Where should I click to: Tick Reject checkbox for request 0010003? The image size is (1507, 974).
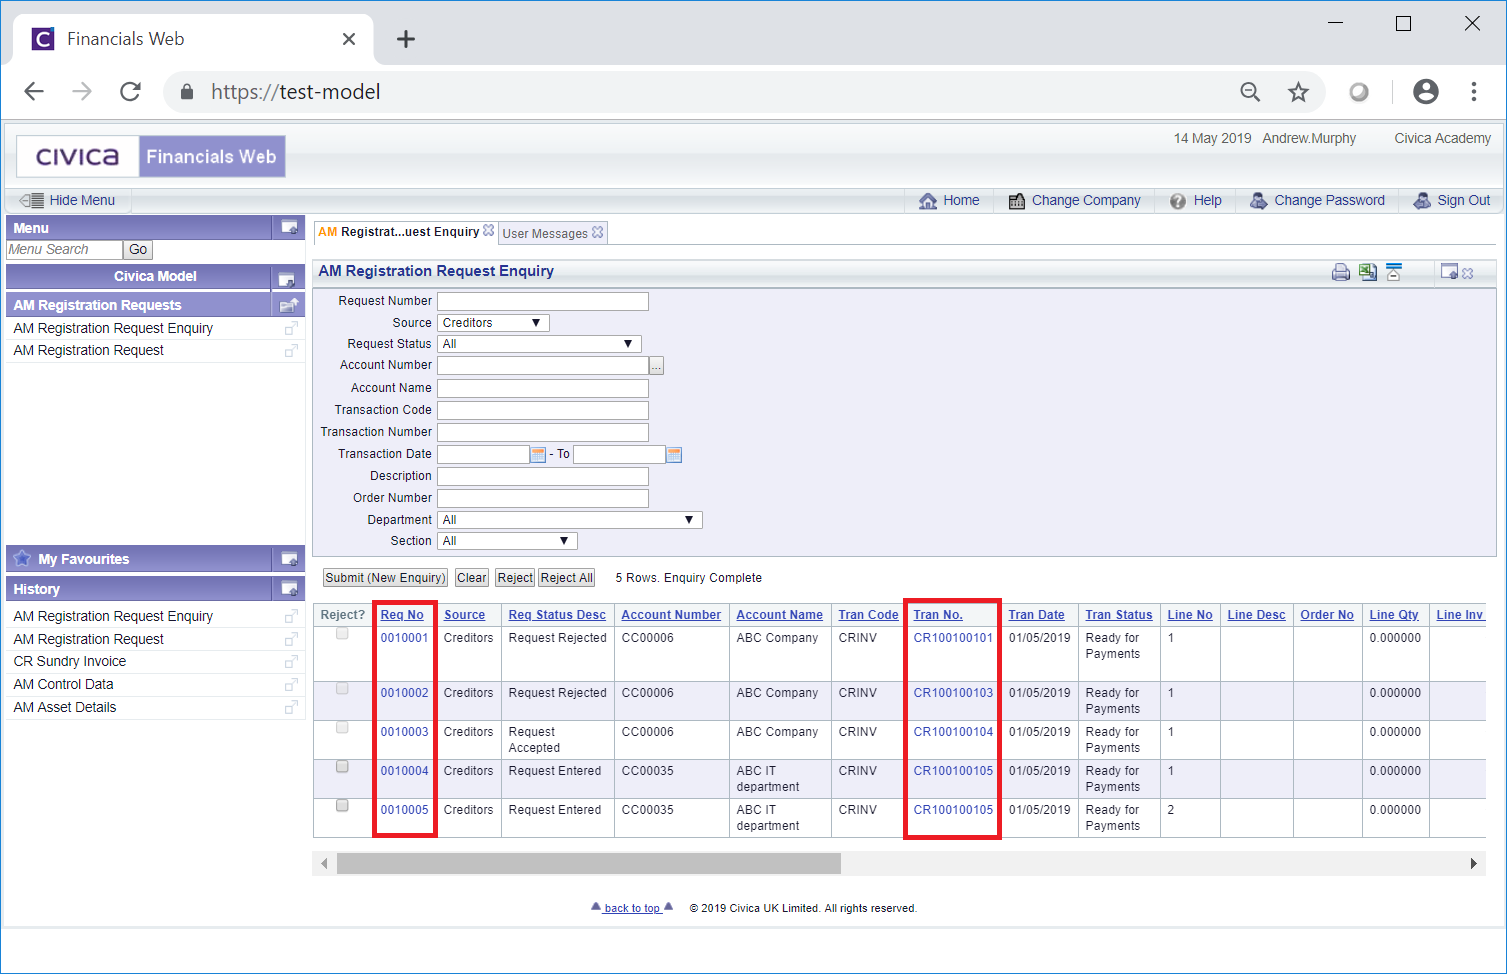342,728
